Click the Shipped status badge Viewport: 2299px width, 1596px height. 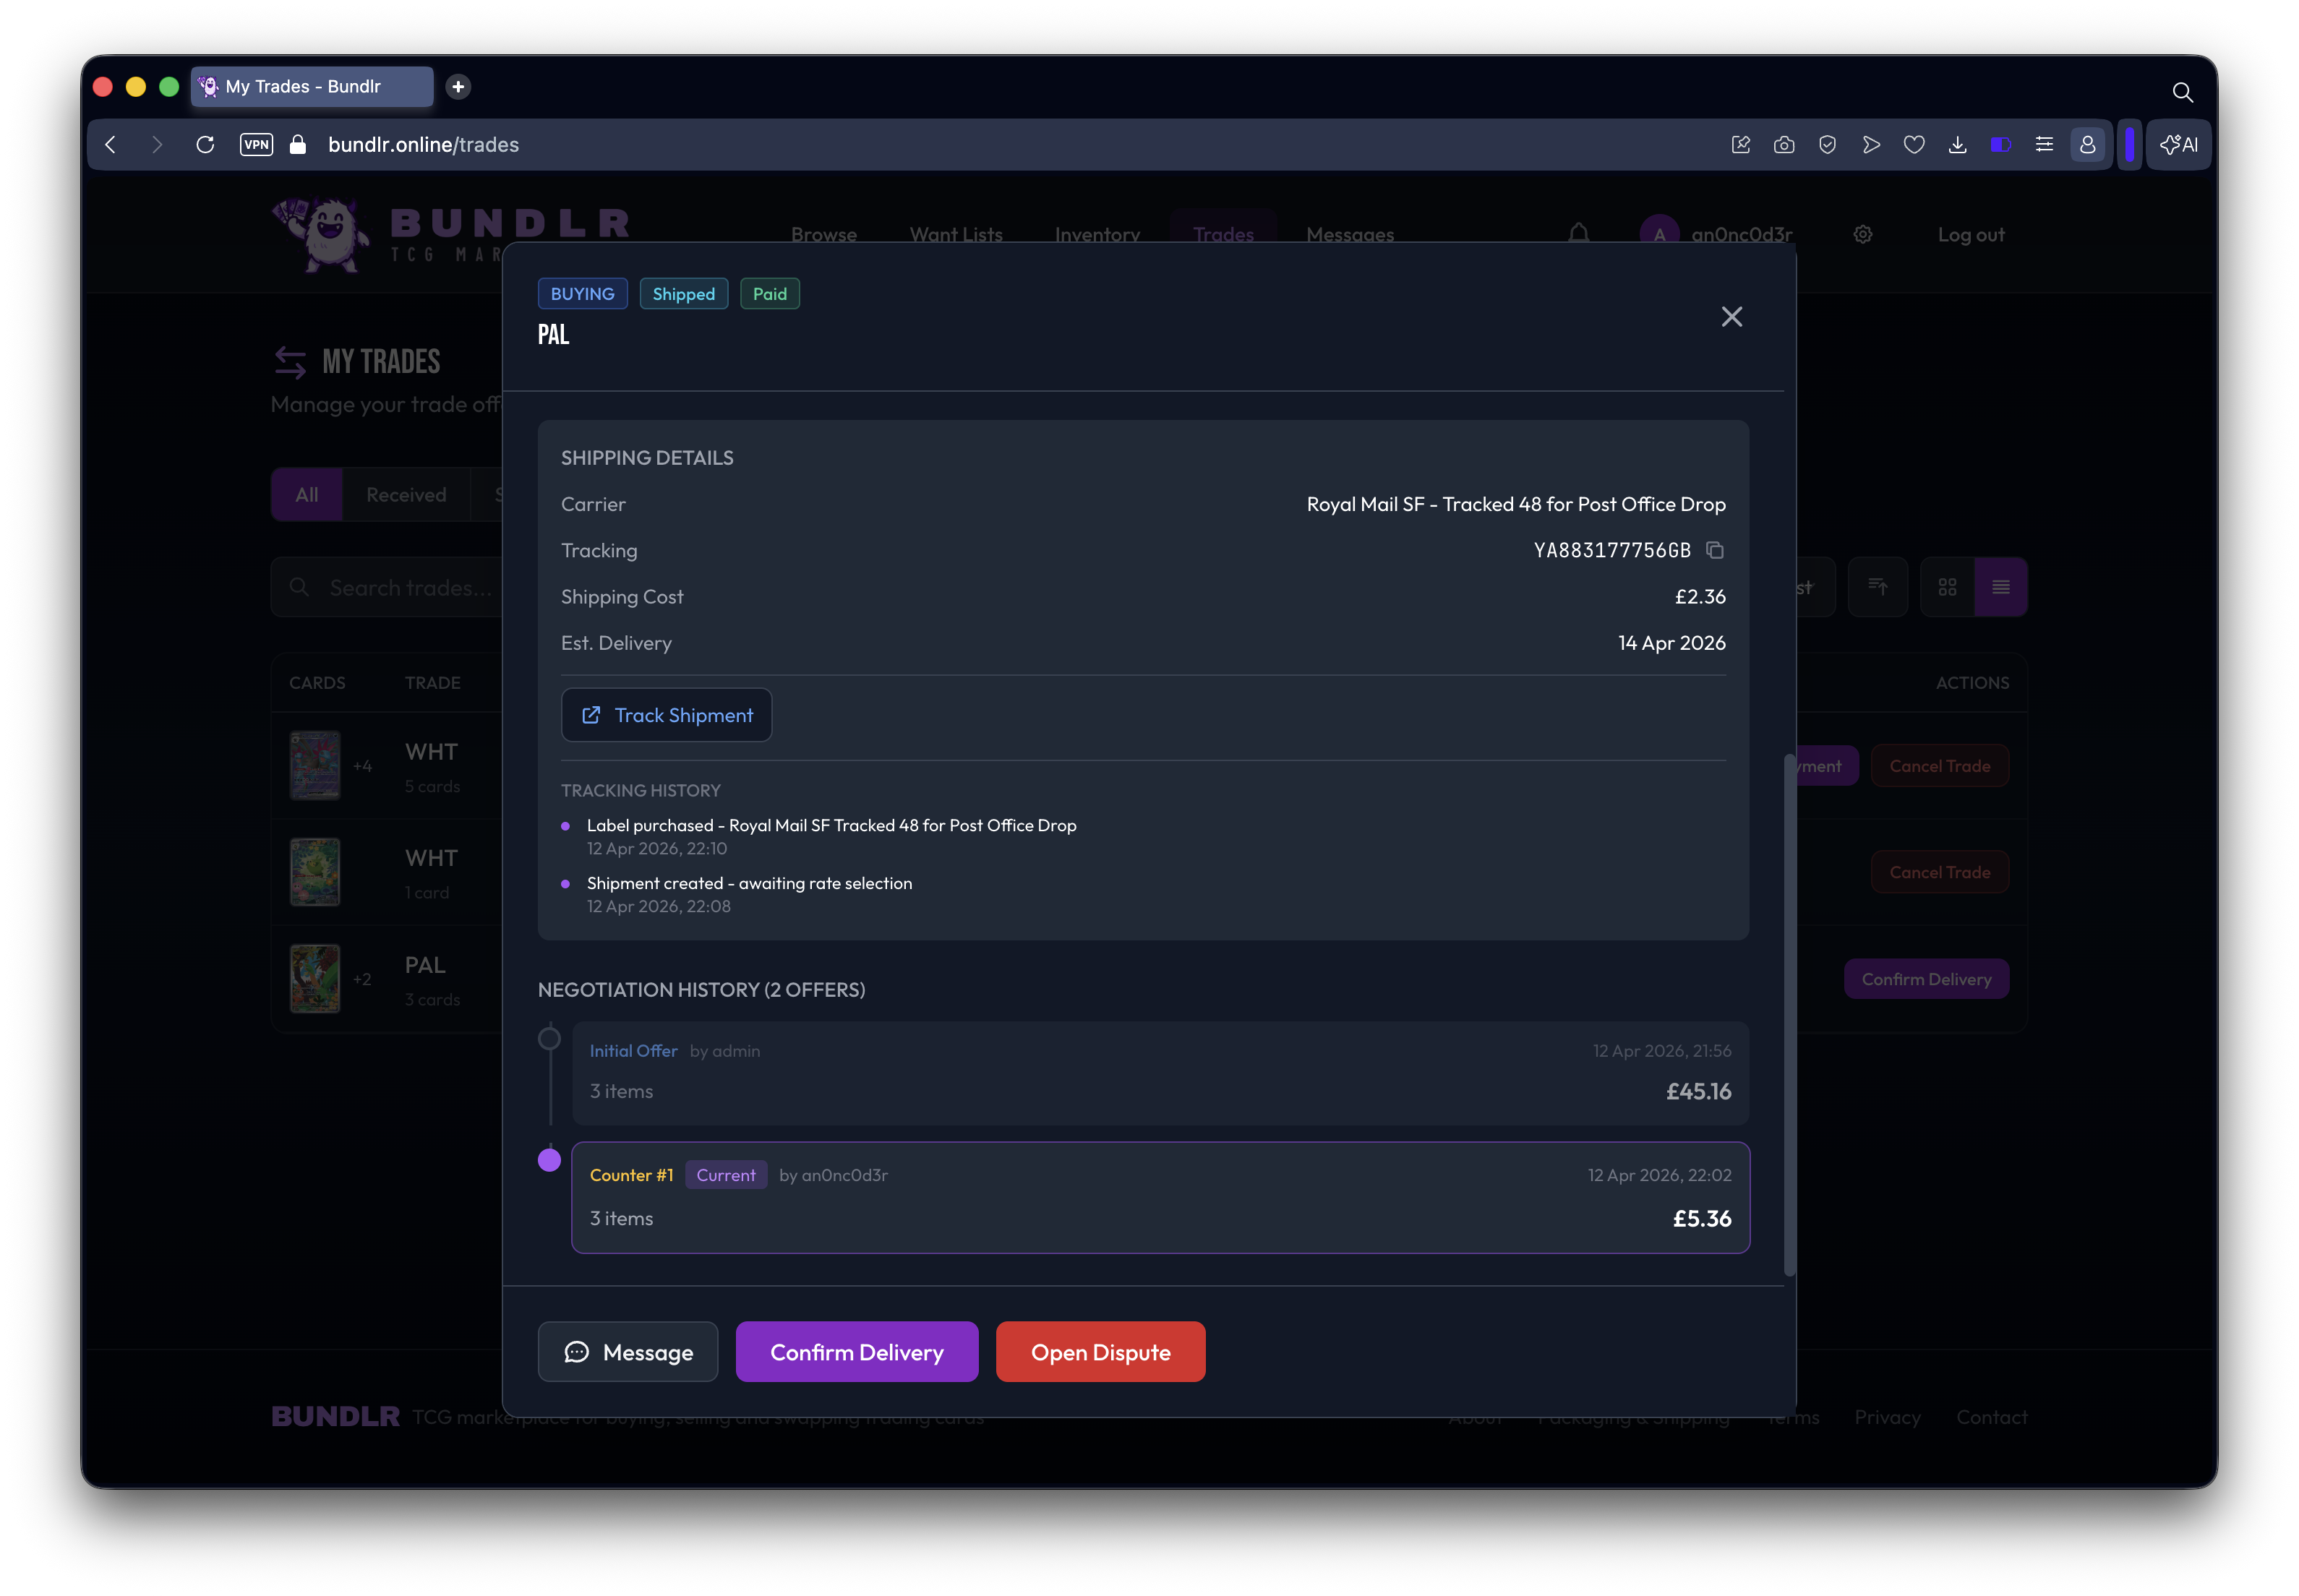pos(683,294)
